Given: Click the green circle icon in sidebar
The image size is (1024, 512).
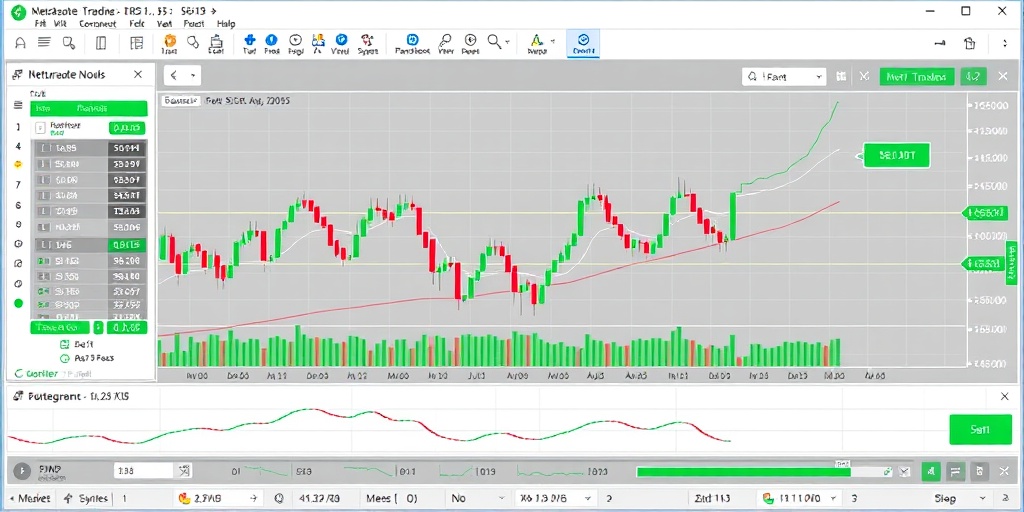Looking at the screenshot, I should (17, 303).
